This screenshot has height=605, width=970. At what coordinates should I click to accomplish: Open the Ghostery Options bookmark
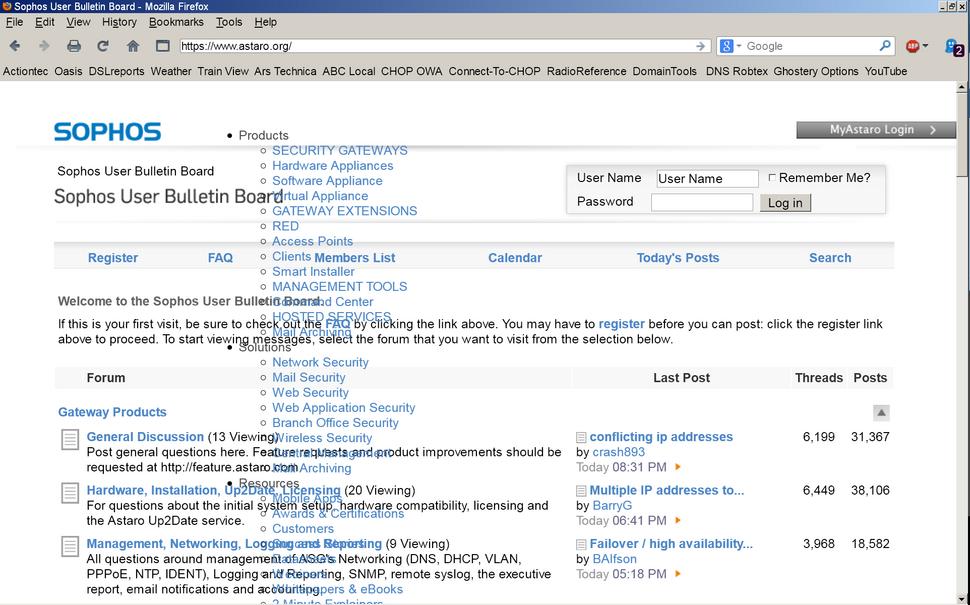tap(816, 71)
